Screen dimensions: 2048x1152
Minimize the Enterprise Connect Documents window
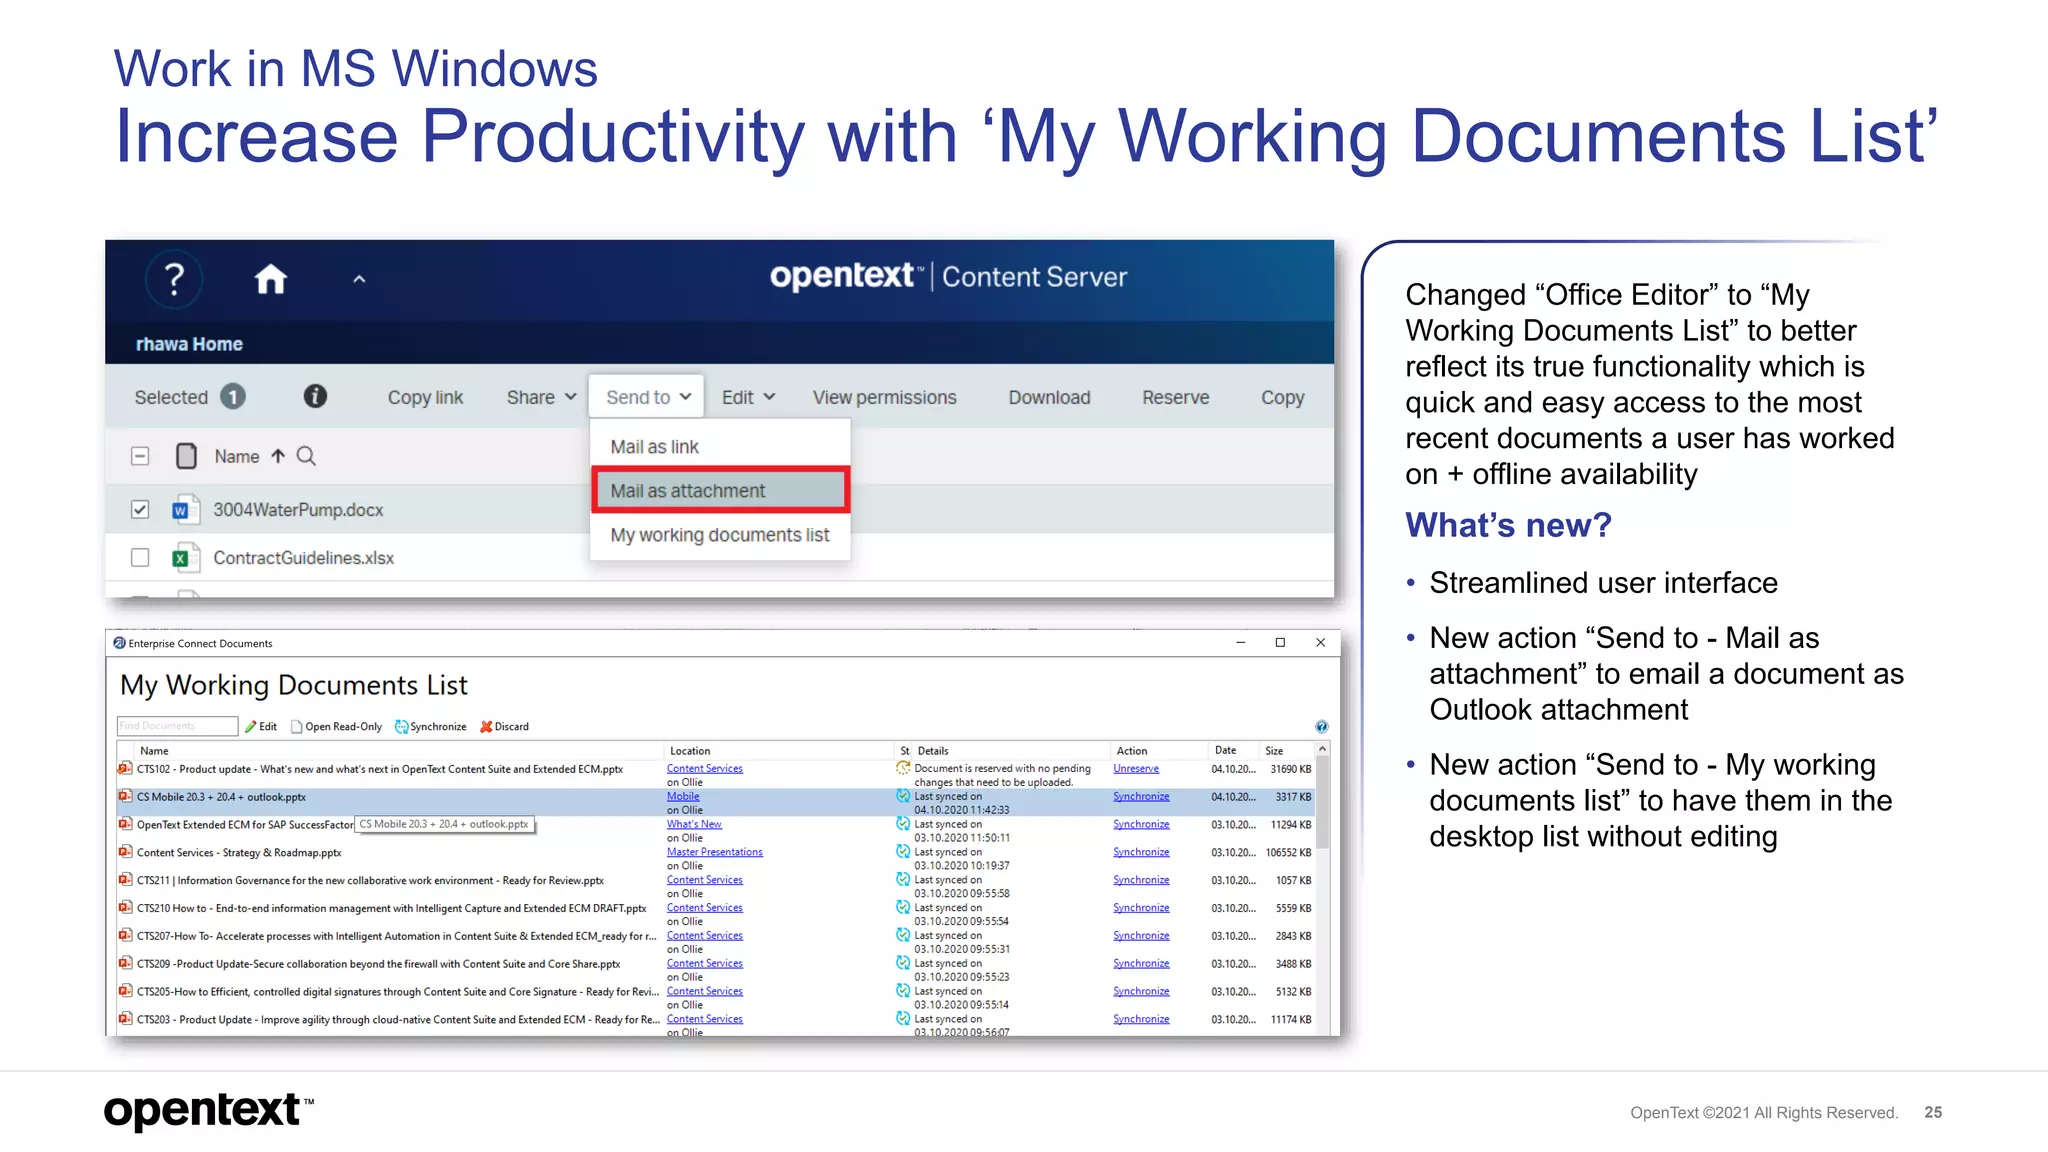click(x=1240, y=643)
